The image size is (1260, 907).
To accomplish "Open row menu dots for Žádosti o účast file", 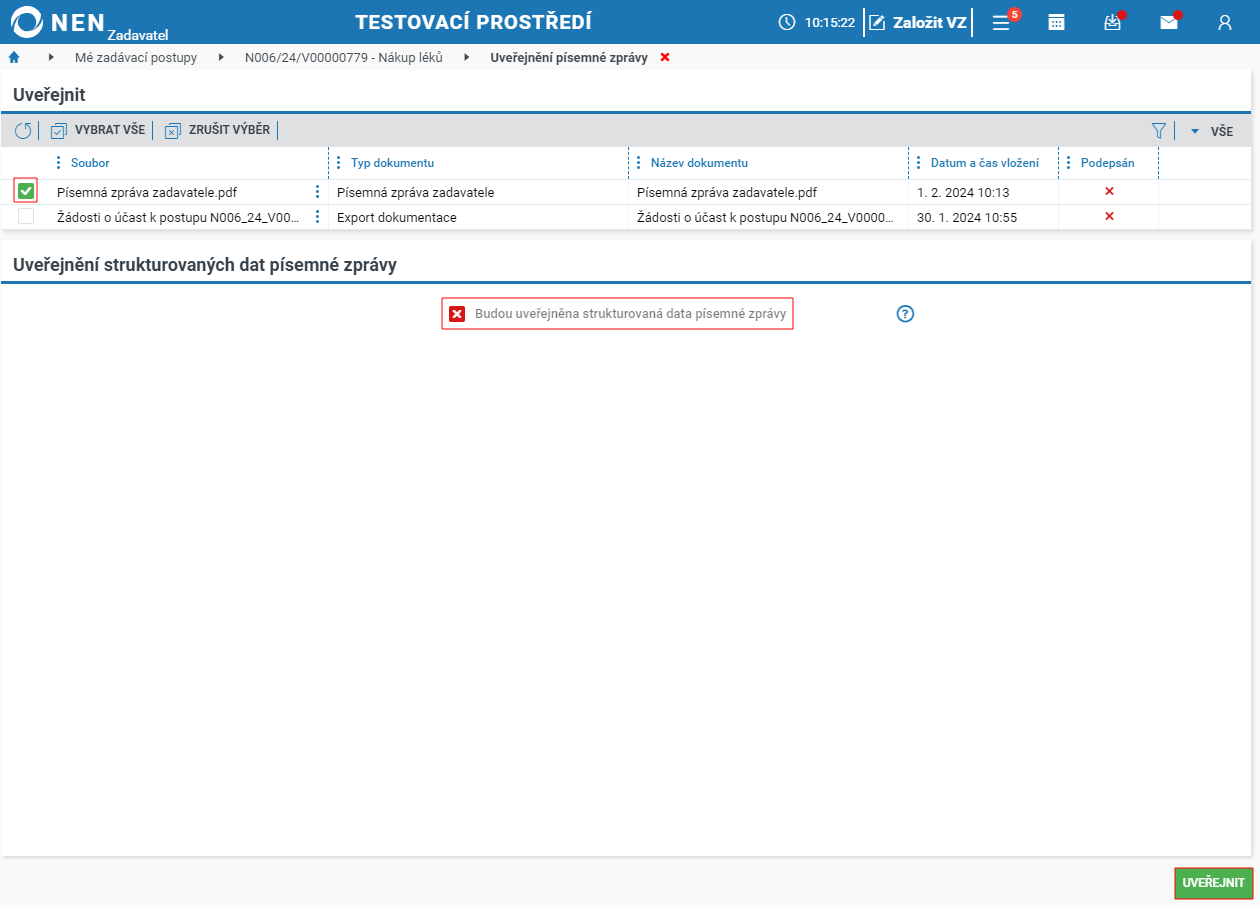I will tap(318, 216).
